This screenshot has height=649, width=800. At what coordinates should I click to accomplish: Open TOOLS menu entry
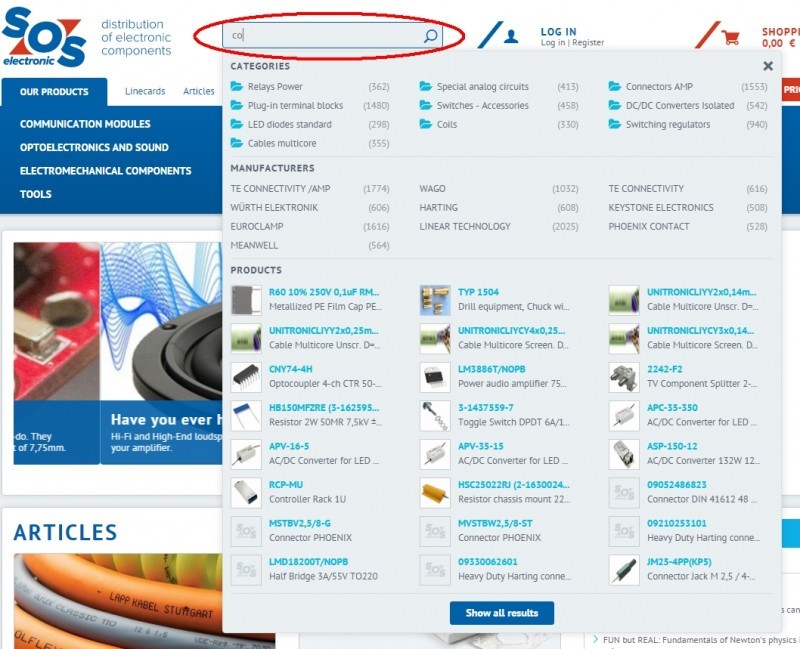tap(36, 194)
